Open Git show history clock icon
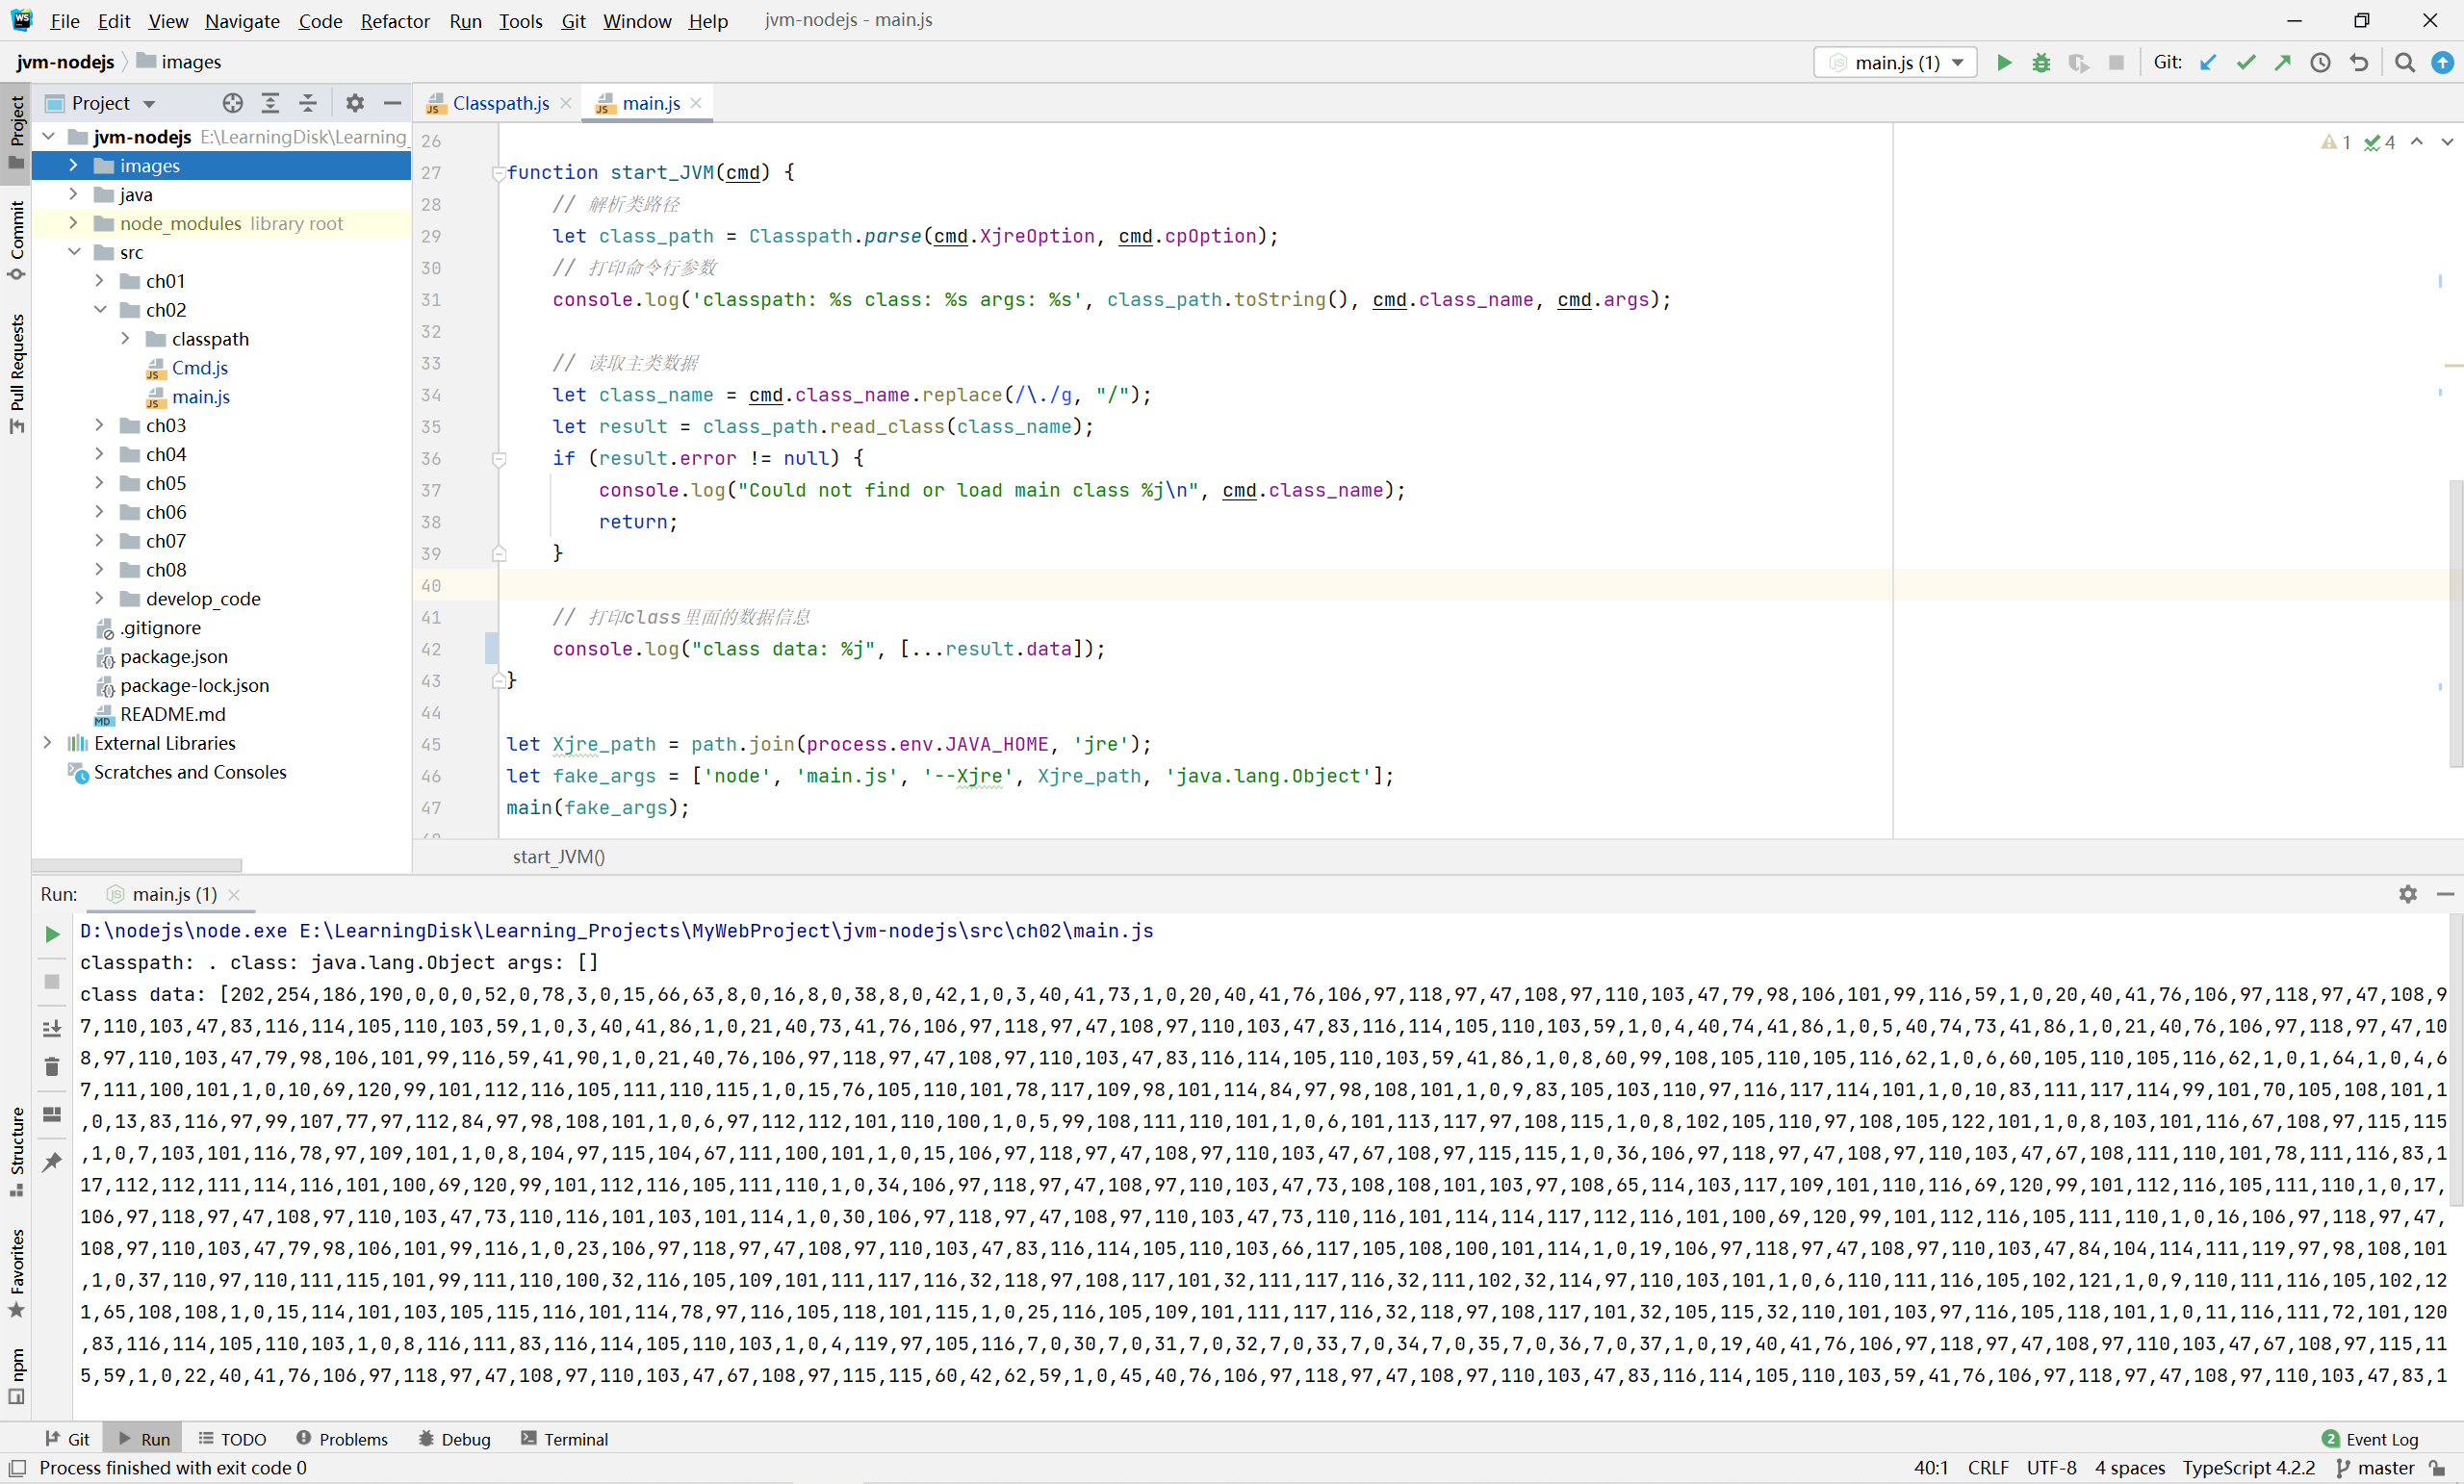Image resolution: width=2464 pixels, height=1484 pixels. pos(2321,63)
